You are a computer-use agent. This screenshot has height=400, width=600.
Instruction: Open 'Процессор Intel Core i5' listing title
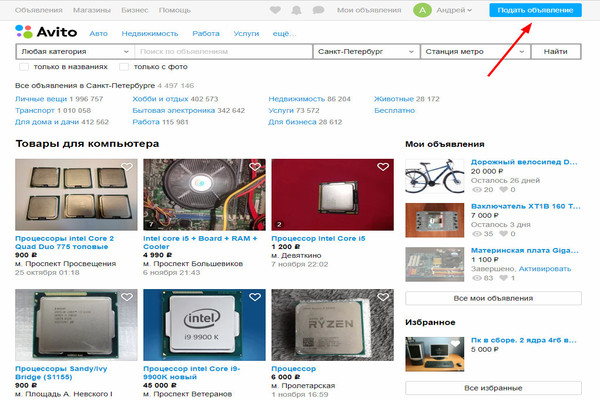pos(318,238)
